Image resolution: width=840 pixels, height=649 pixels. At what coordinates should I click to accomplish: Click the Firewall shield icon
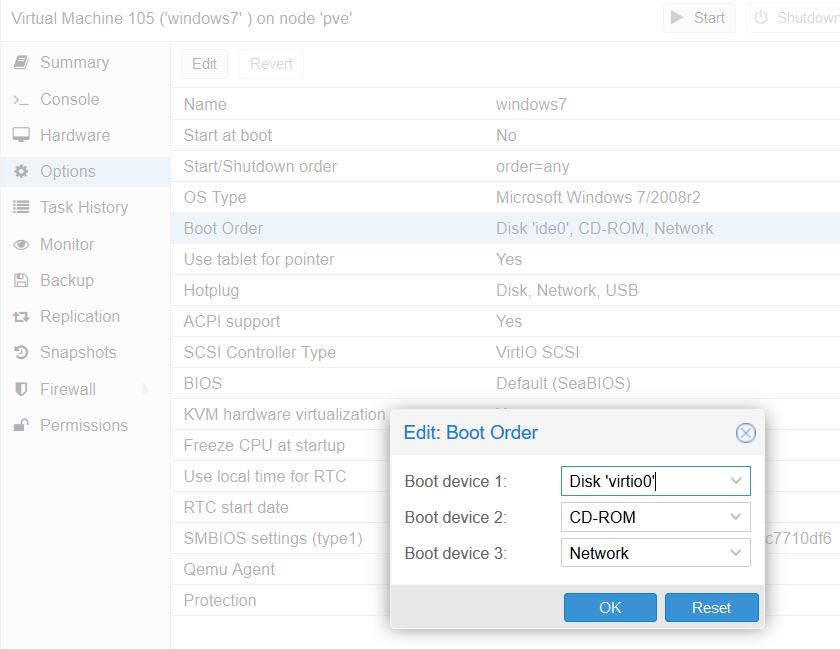(21, 389)
